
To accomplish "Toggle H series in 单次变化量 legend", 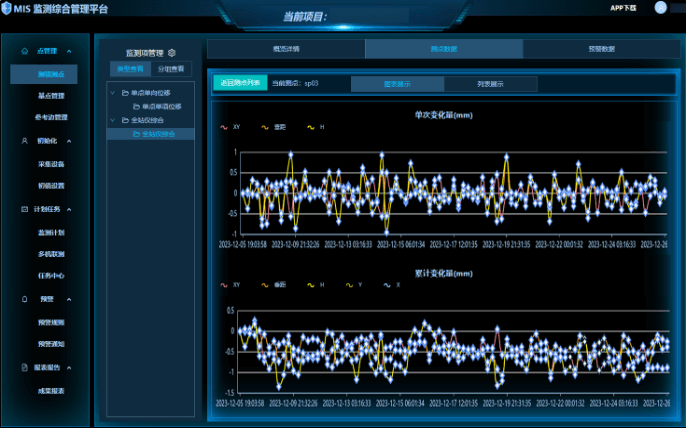I will (x=310, y=128).
